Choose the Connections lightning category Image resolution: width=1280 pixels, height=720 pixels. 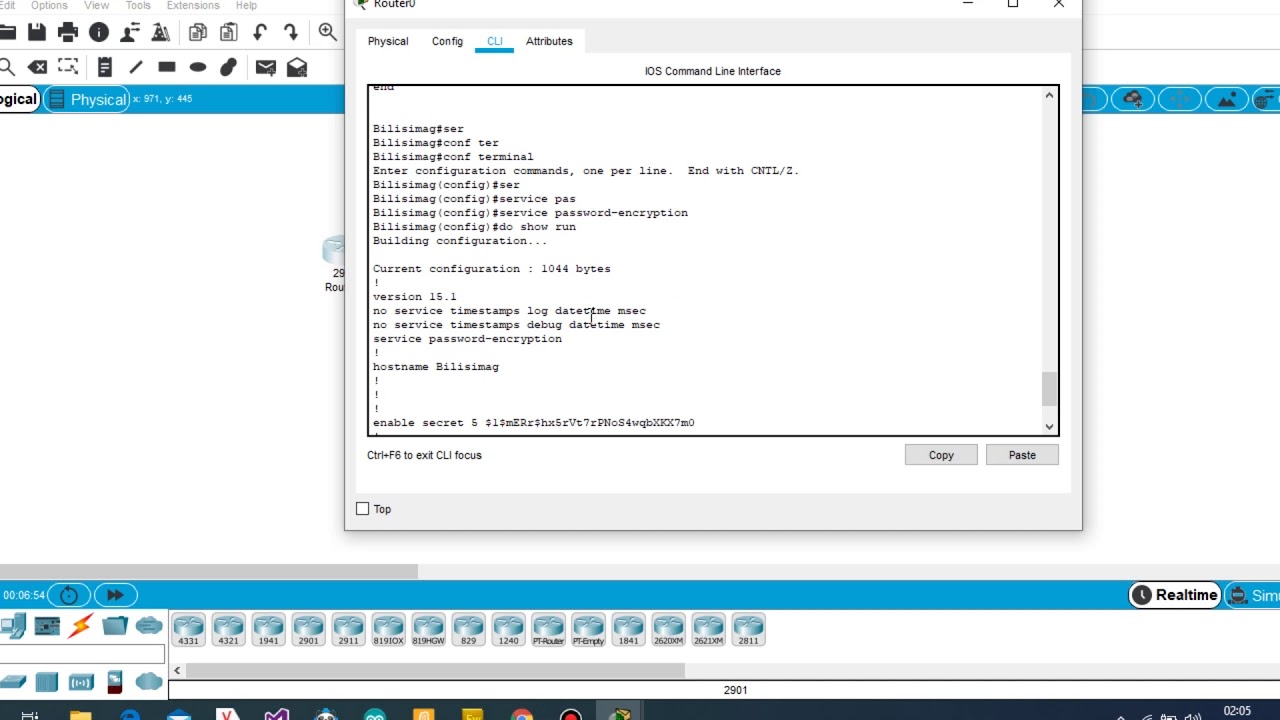coord(81,626)
